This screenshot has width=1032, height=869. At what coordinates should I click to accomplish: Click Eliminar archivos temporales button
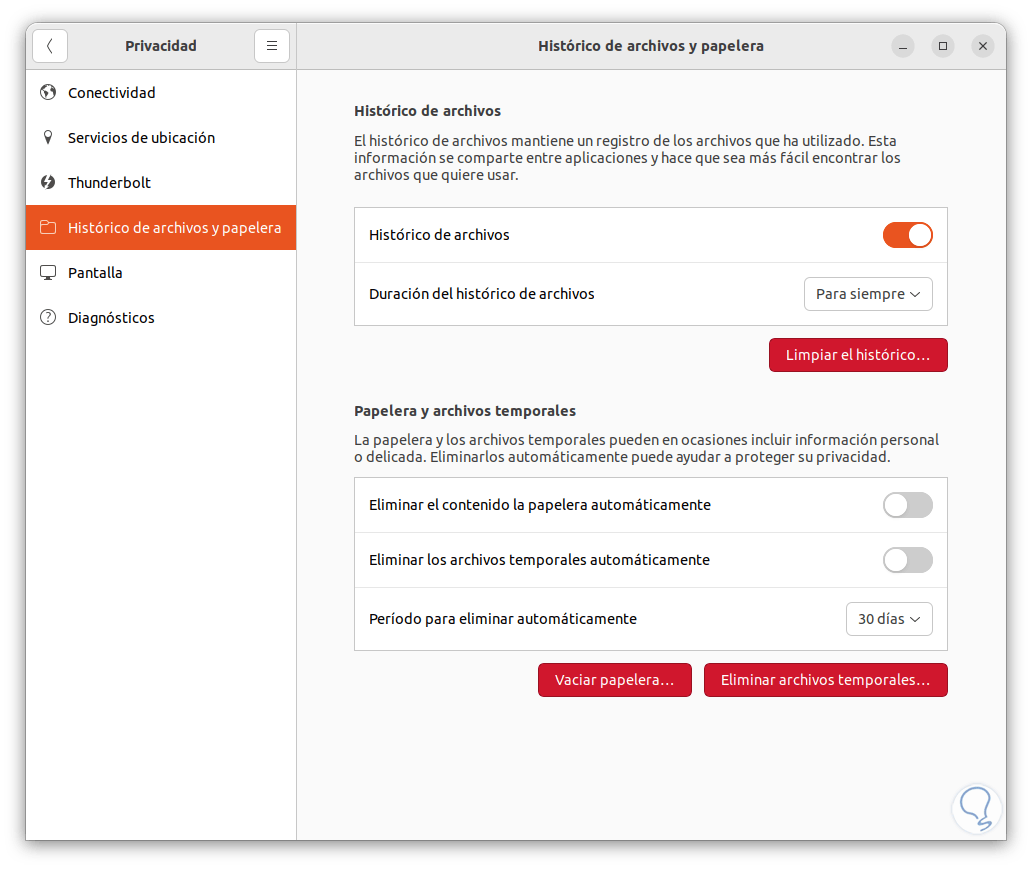click(825, 680)
